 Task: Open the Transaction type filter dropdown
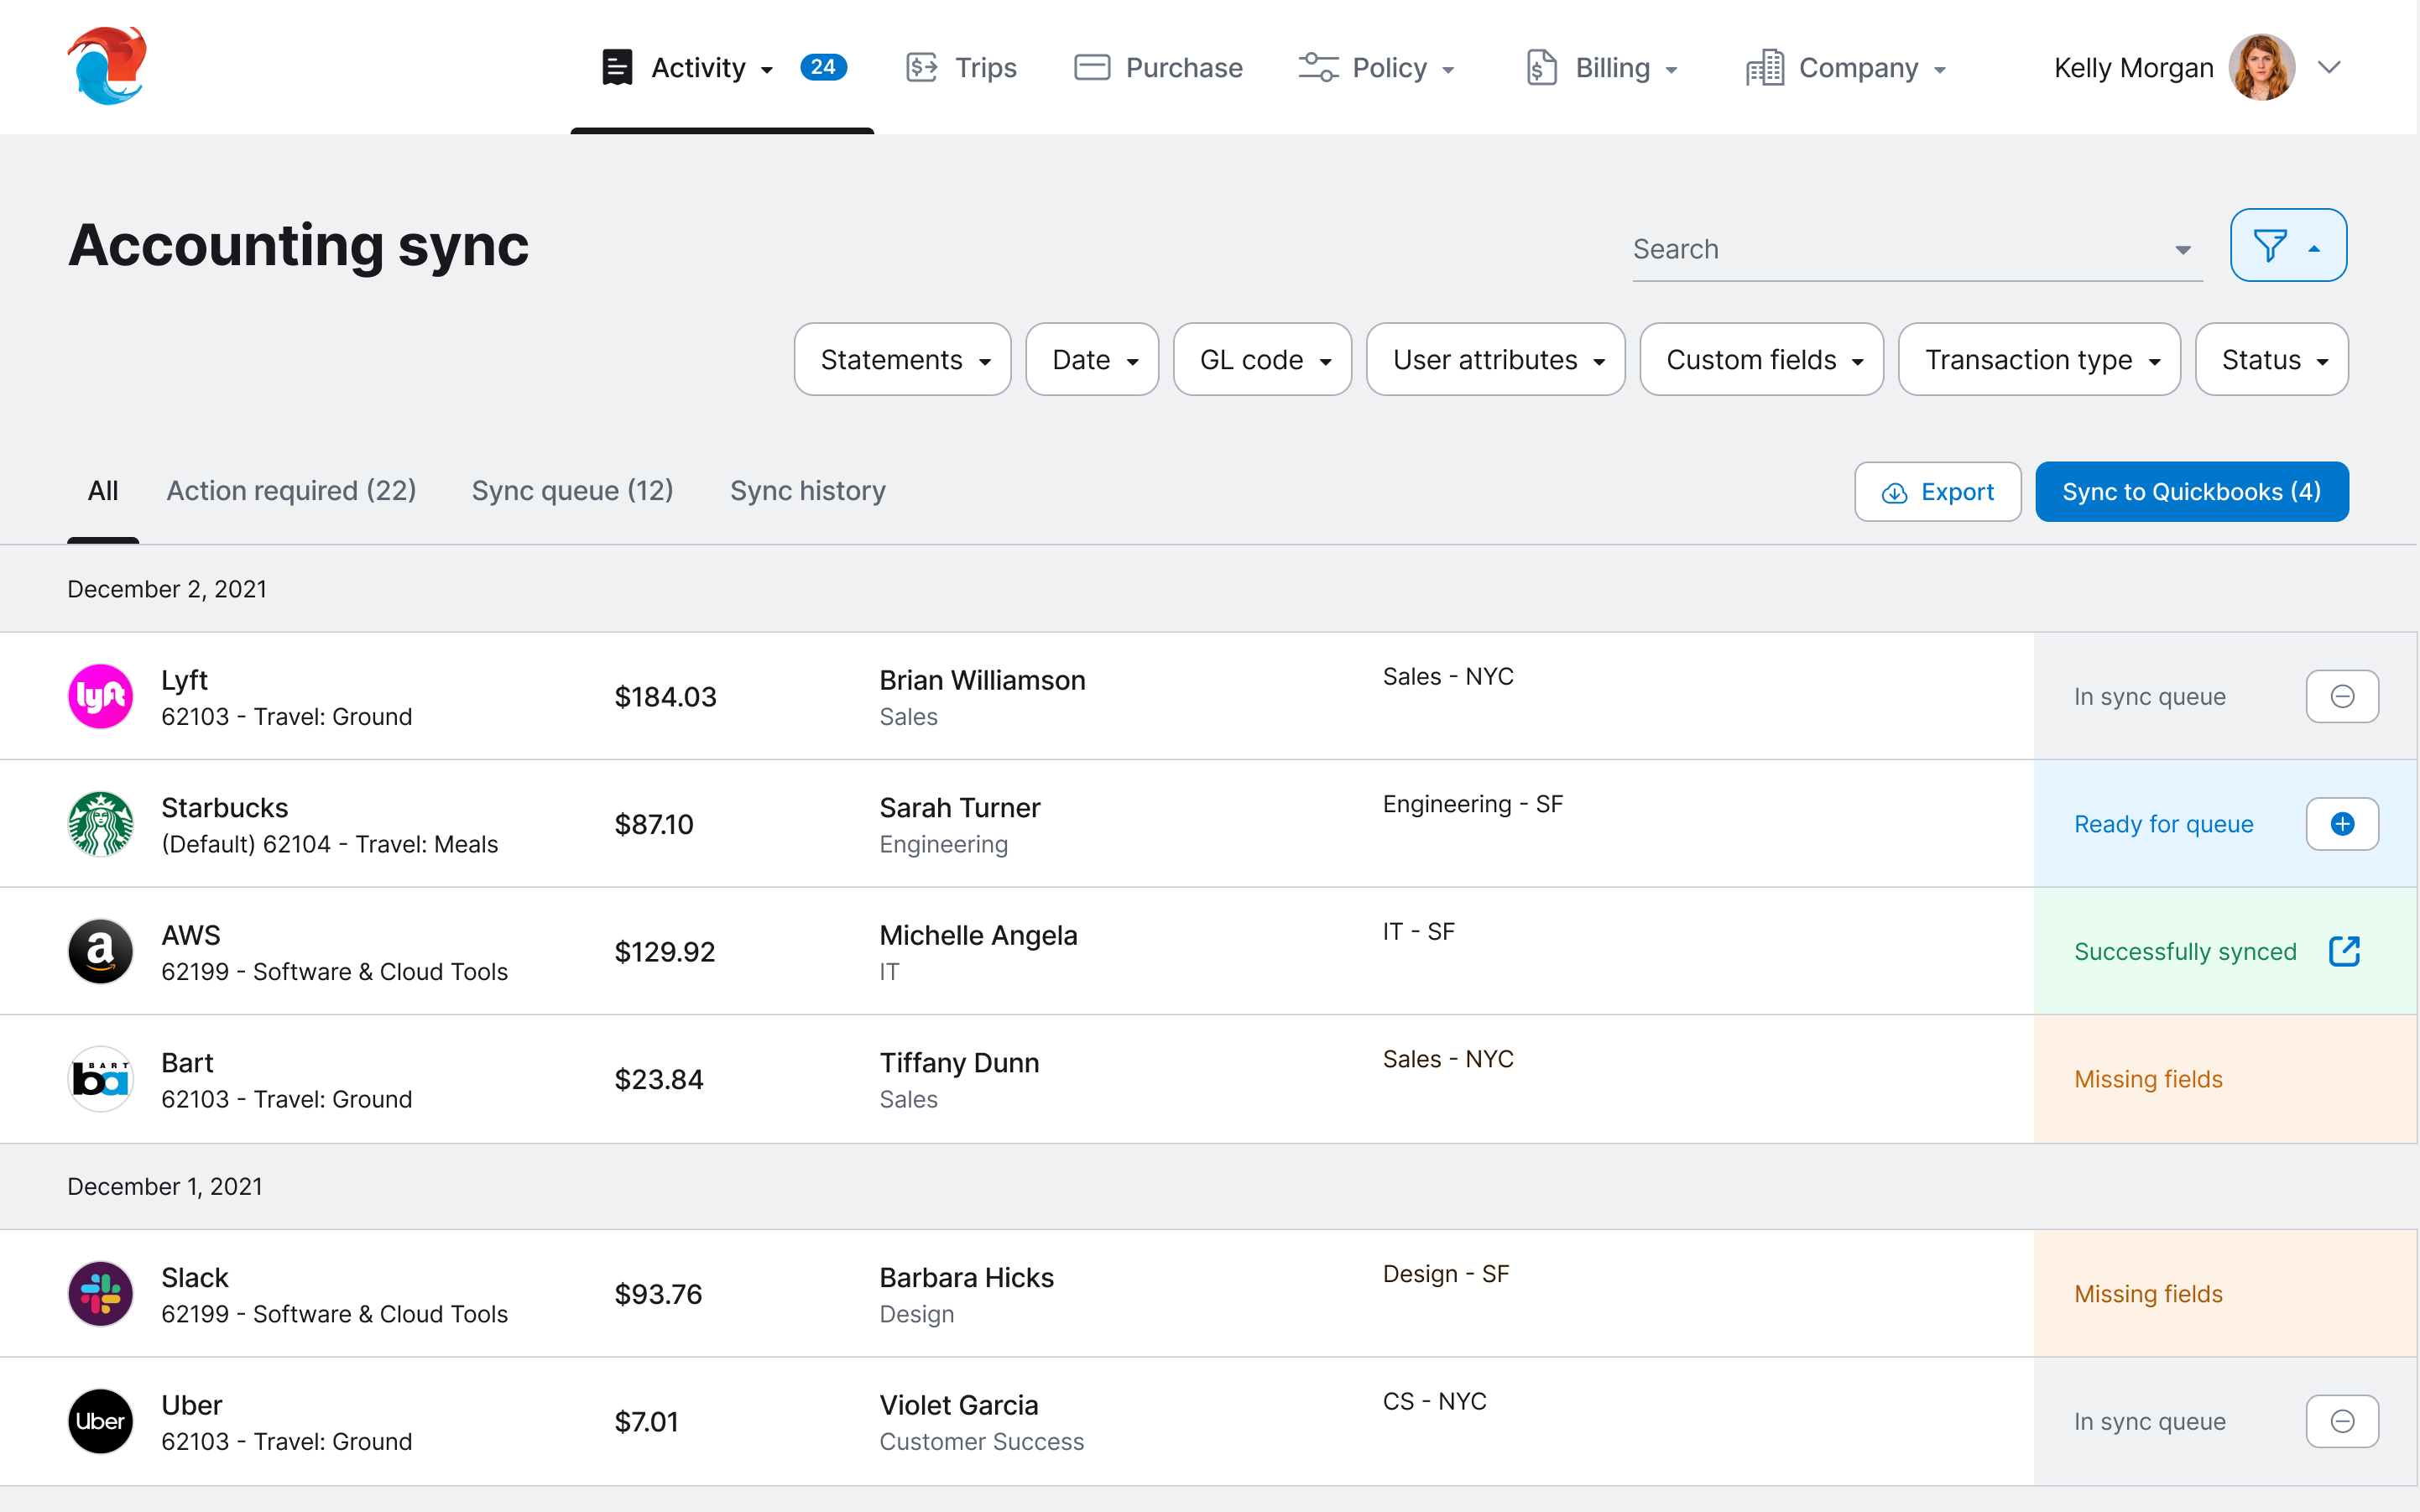[x=2038, y=360]
